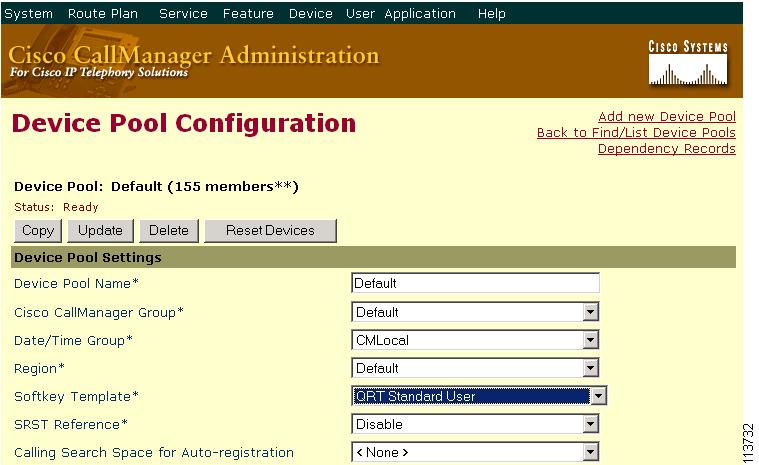Open the User menu
The height and width of the screenshot is (465, 759).
[x=360, y=14]
